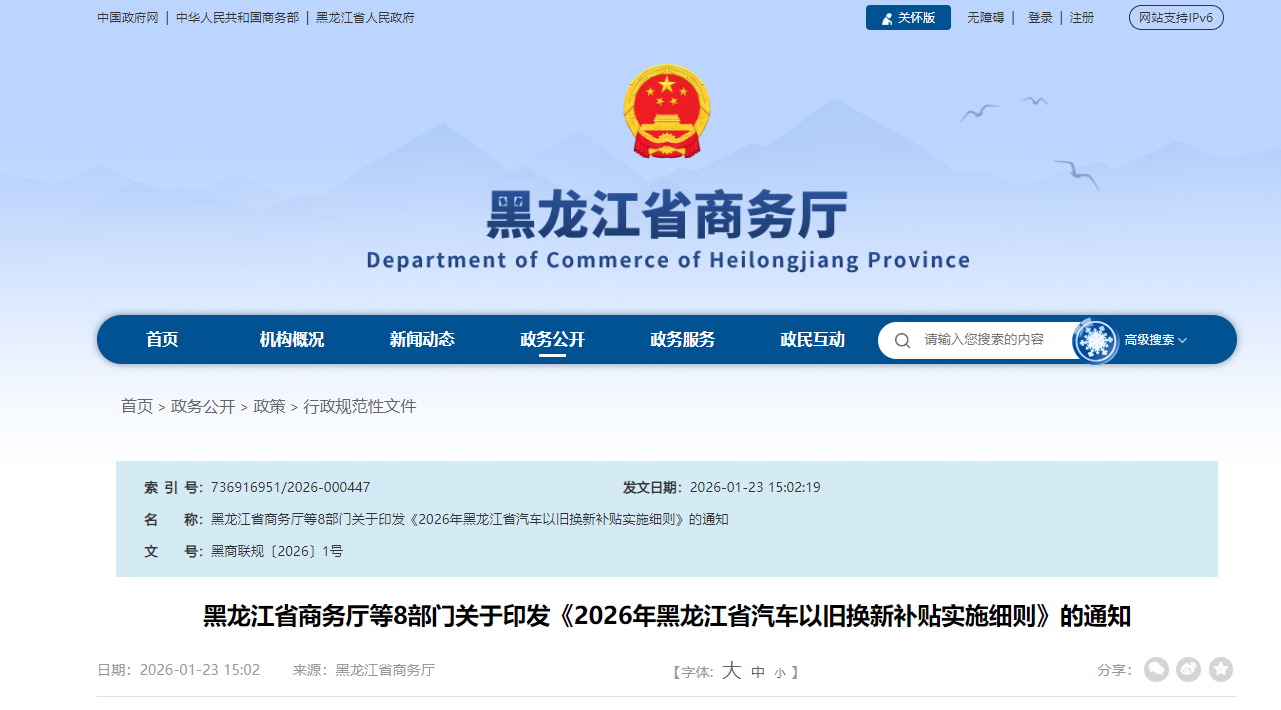
Task: Click the 注册 register link
Action: 1081,18
